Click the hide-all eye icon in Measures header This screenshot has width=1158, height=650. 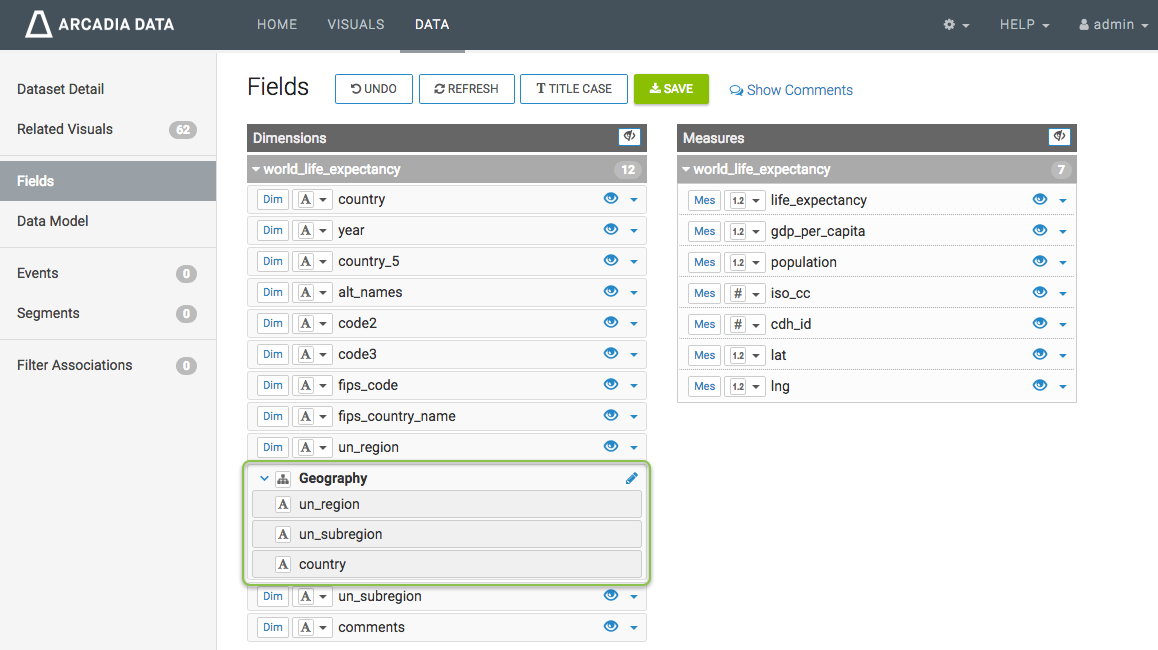tap(1059, 137)
